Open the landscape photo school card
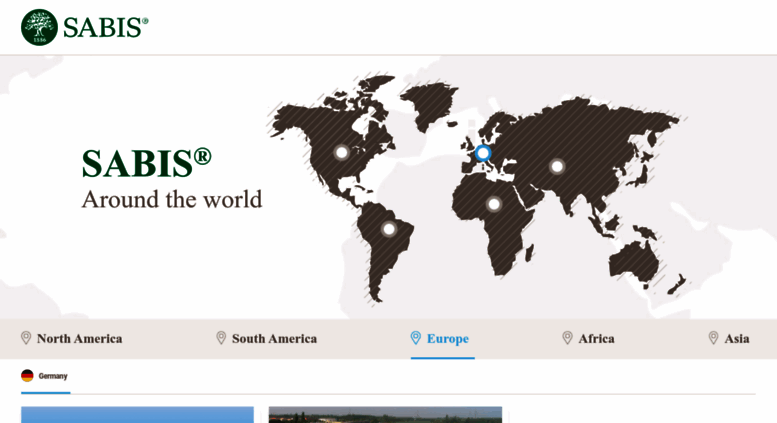Screen dimensions: 777x423 [386, 415]
